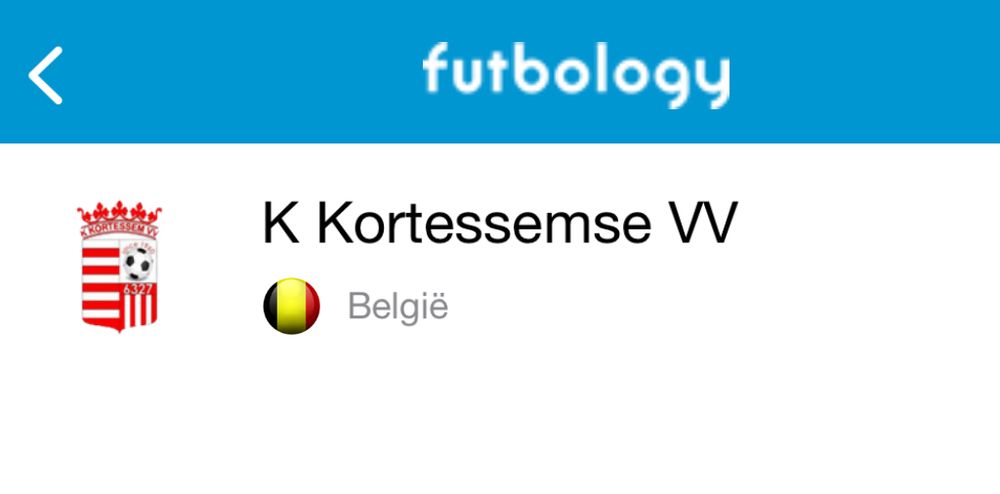Tap the futbology logo in the header
Image resolution: width=1000 pixels, height=494 pixels.
point(576,75)
